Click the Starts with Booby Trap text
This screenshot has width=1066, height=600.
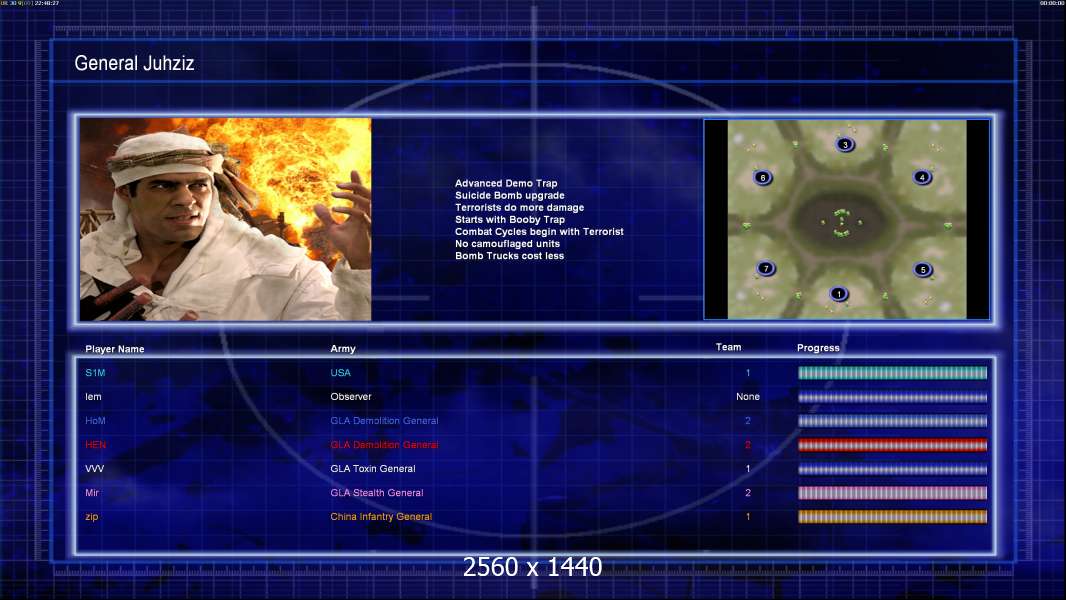coord(510,219)
